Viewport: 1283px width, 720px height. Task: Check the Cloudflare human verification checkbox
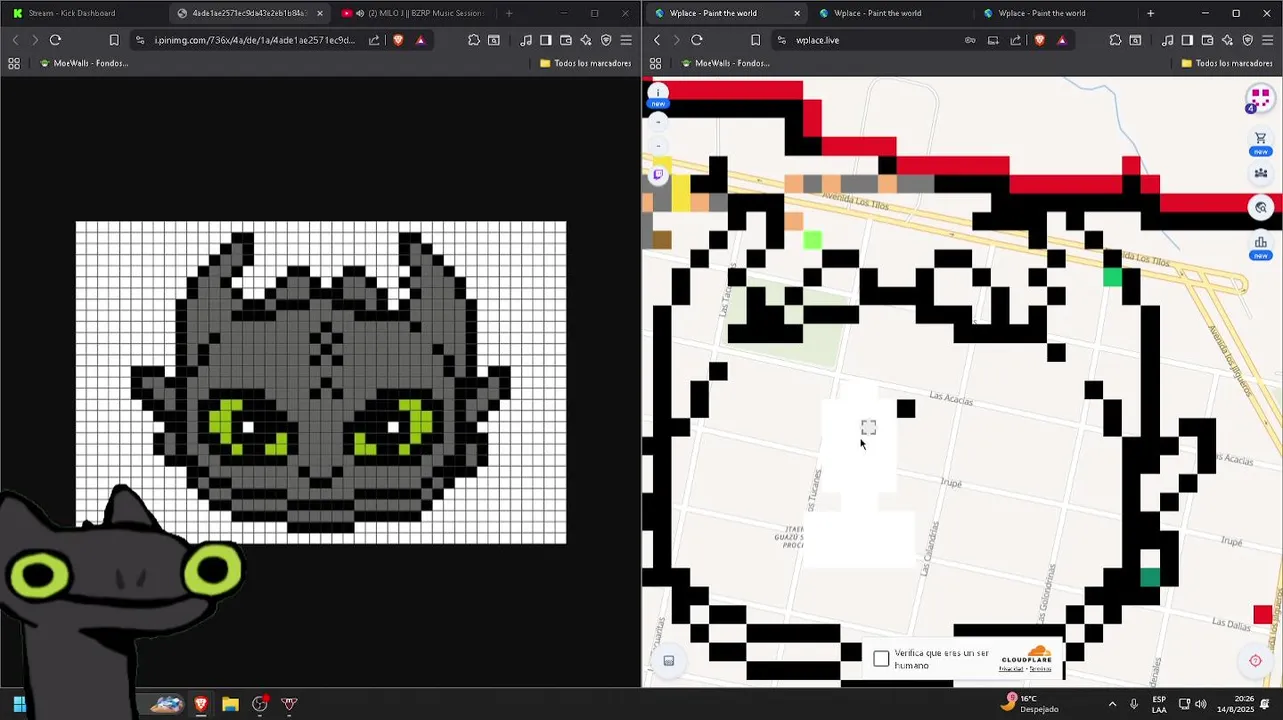(881, 658)
